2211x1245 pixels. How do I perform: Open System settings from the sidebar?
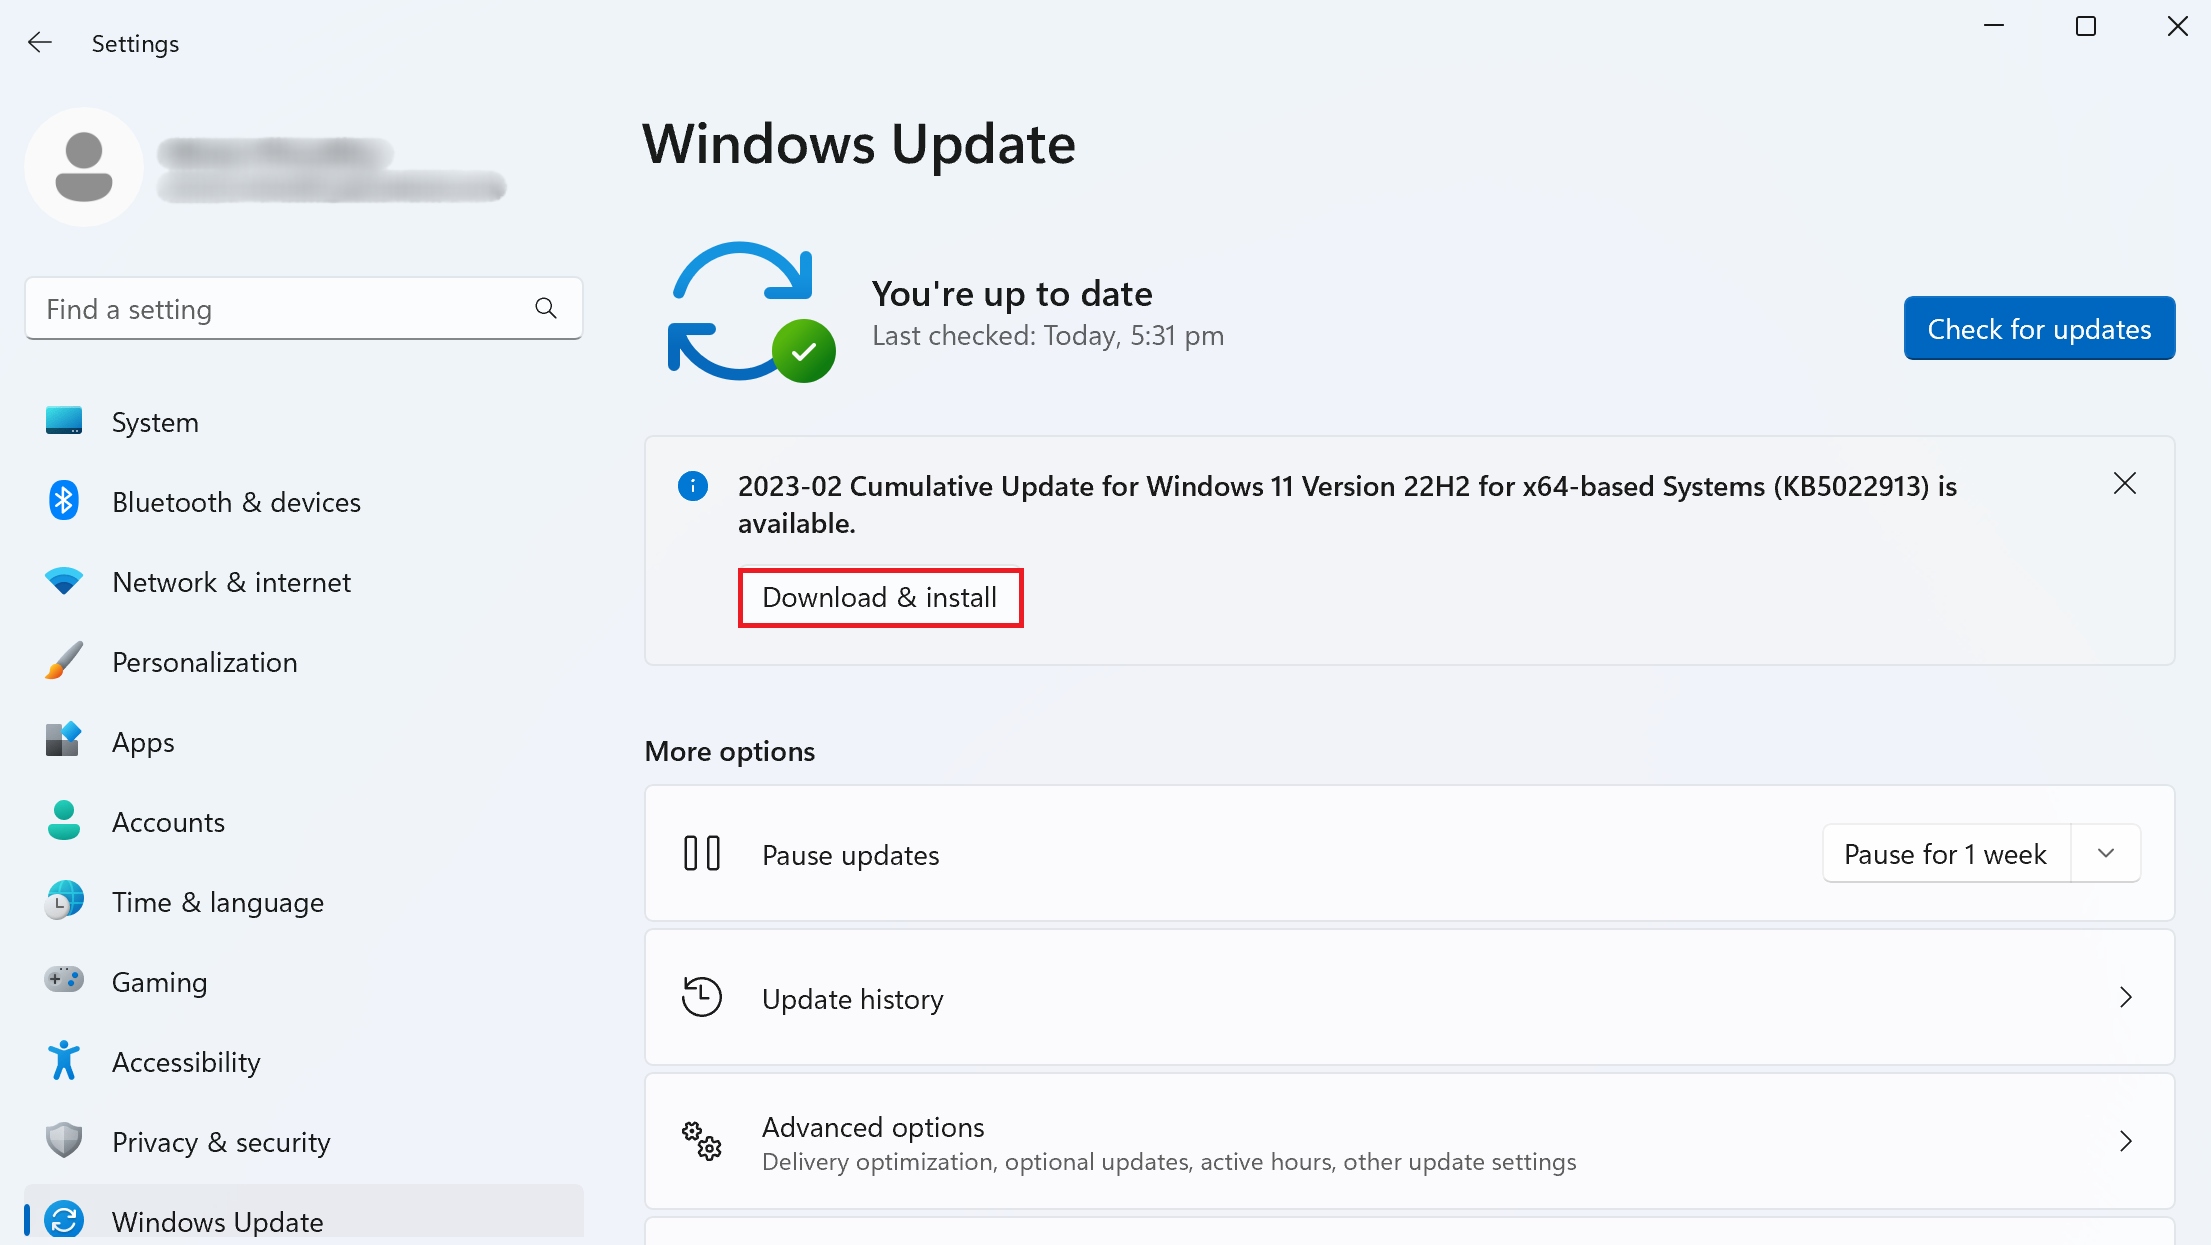tap(155, 421)
